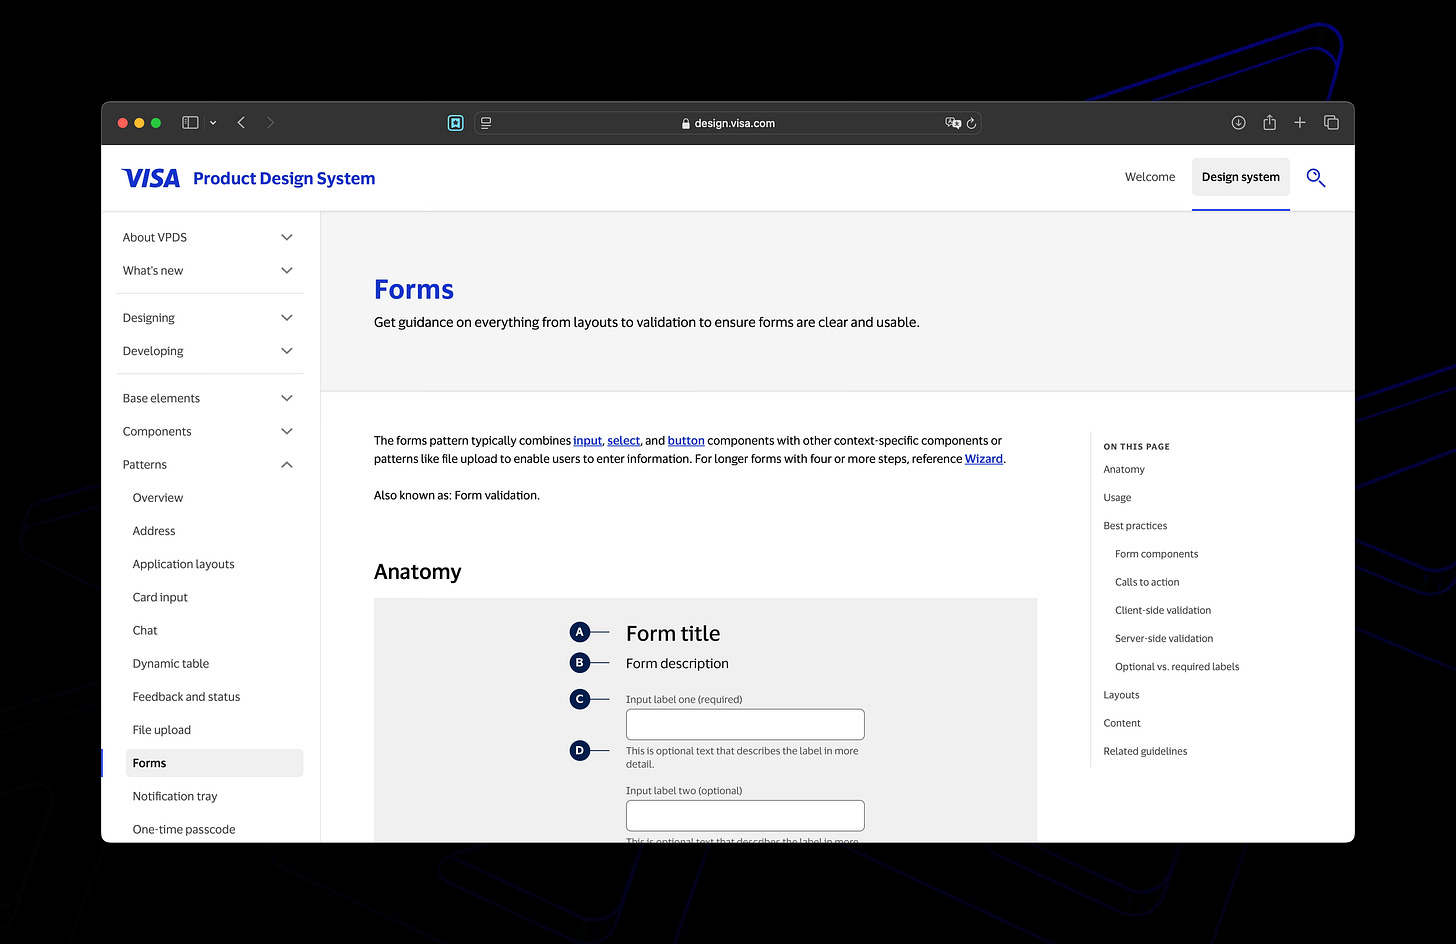Expand the Developing section

(209, 350)
